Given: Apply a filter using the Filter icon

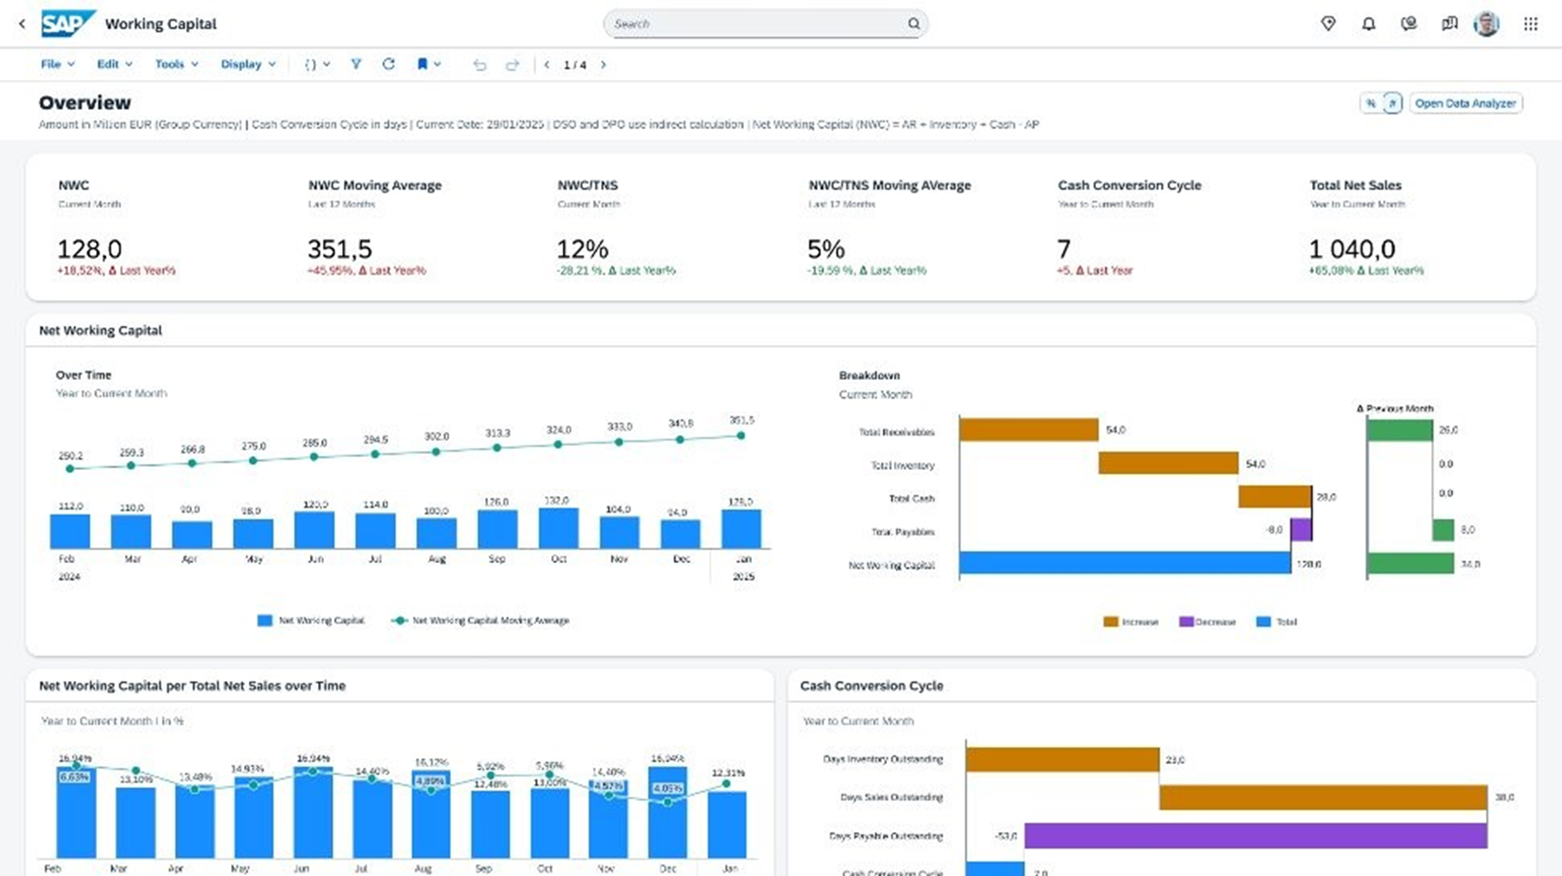Looking at the screenshot, I should click(x=356, y=64).
